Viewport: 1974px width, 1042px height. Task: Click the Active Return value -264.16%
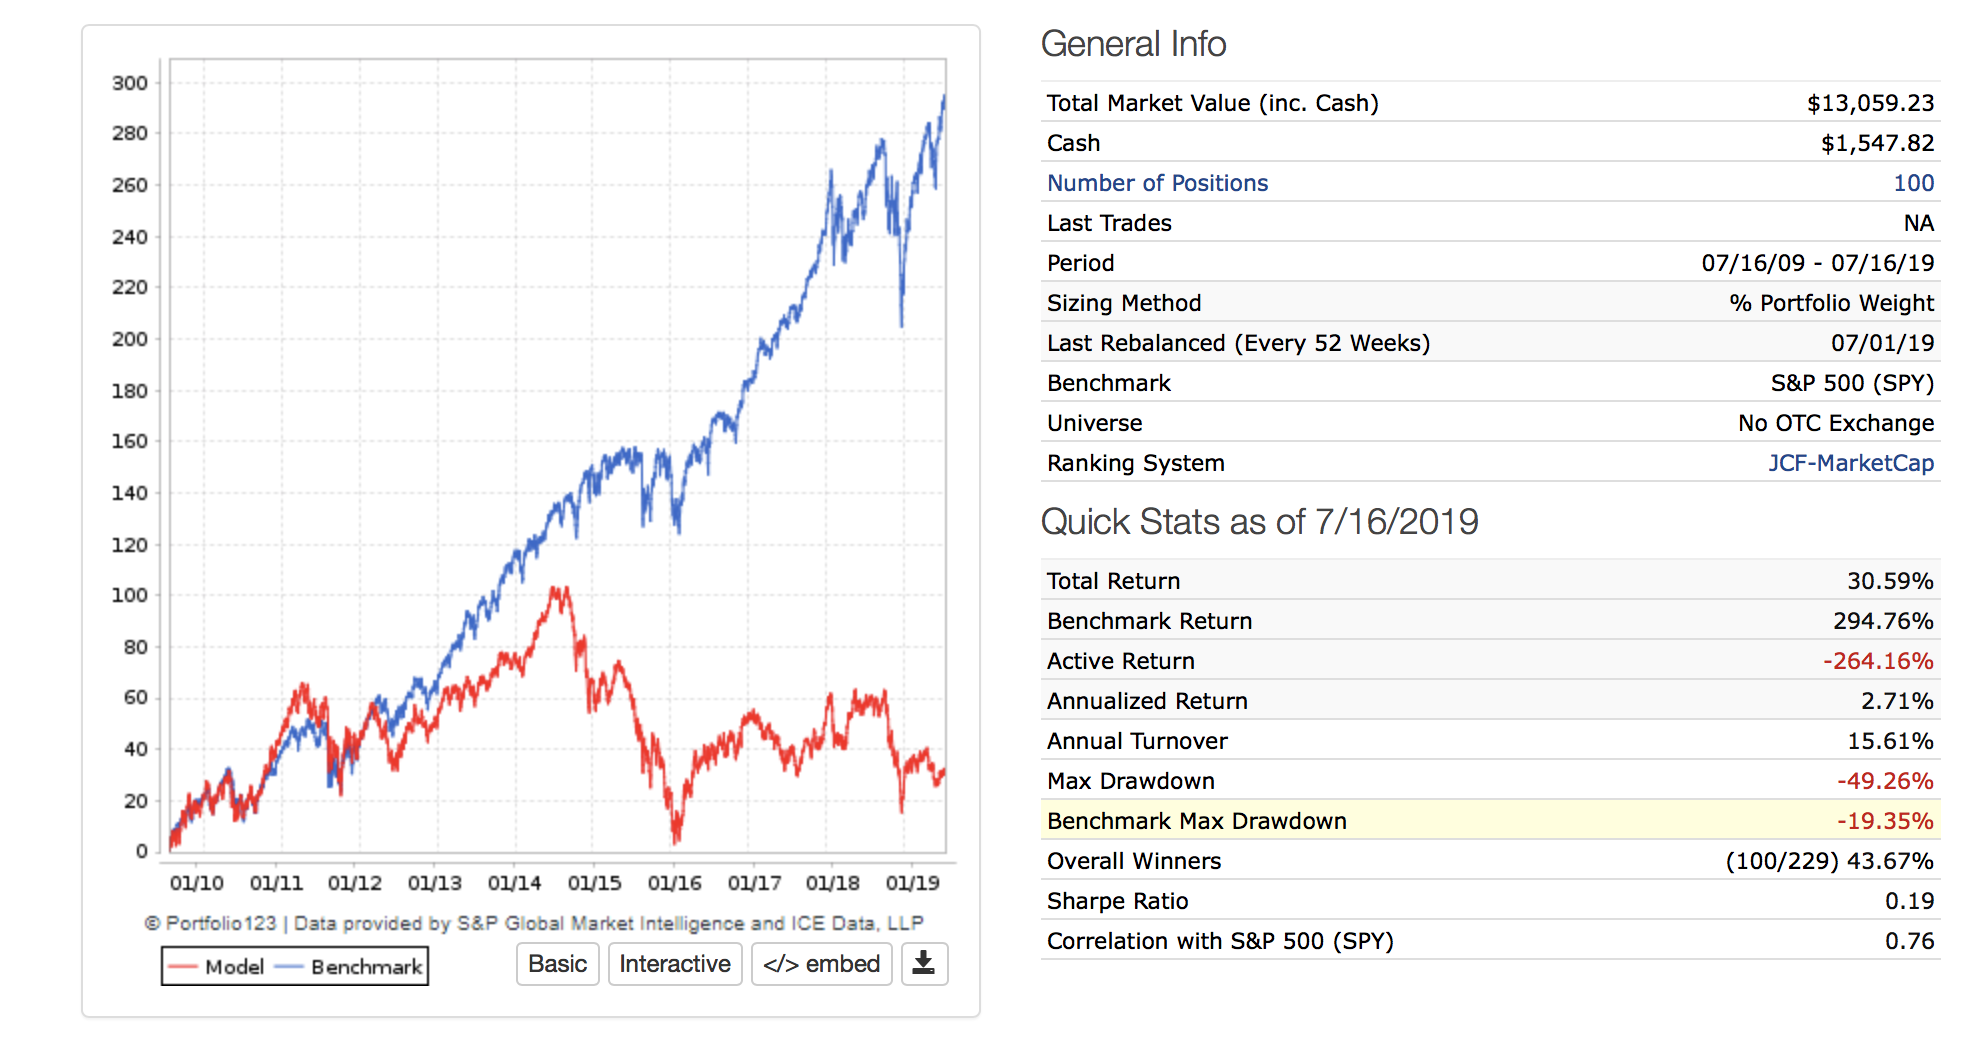click(x=1877, y=661)
